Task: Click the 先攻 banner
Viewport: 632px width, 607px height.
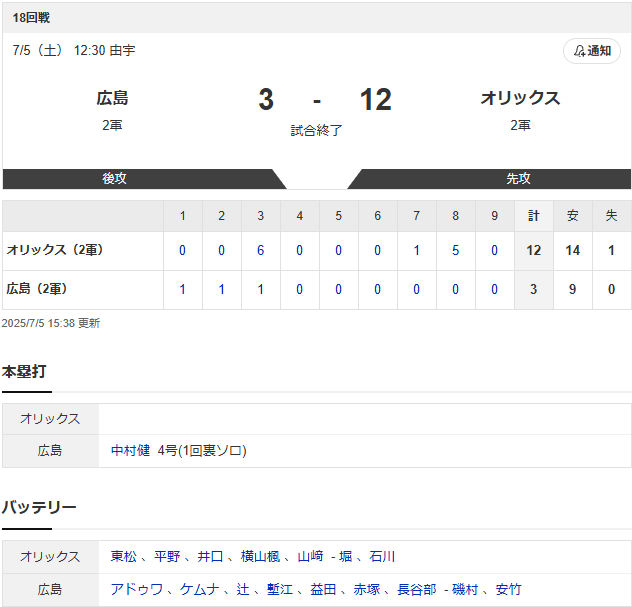Action: tap(518, 178)
